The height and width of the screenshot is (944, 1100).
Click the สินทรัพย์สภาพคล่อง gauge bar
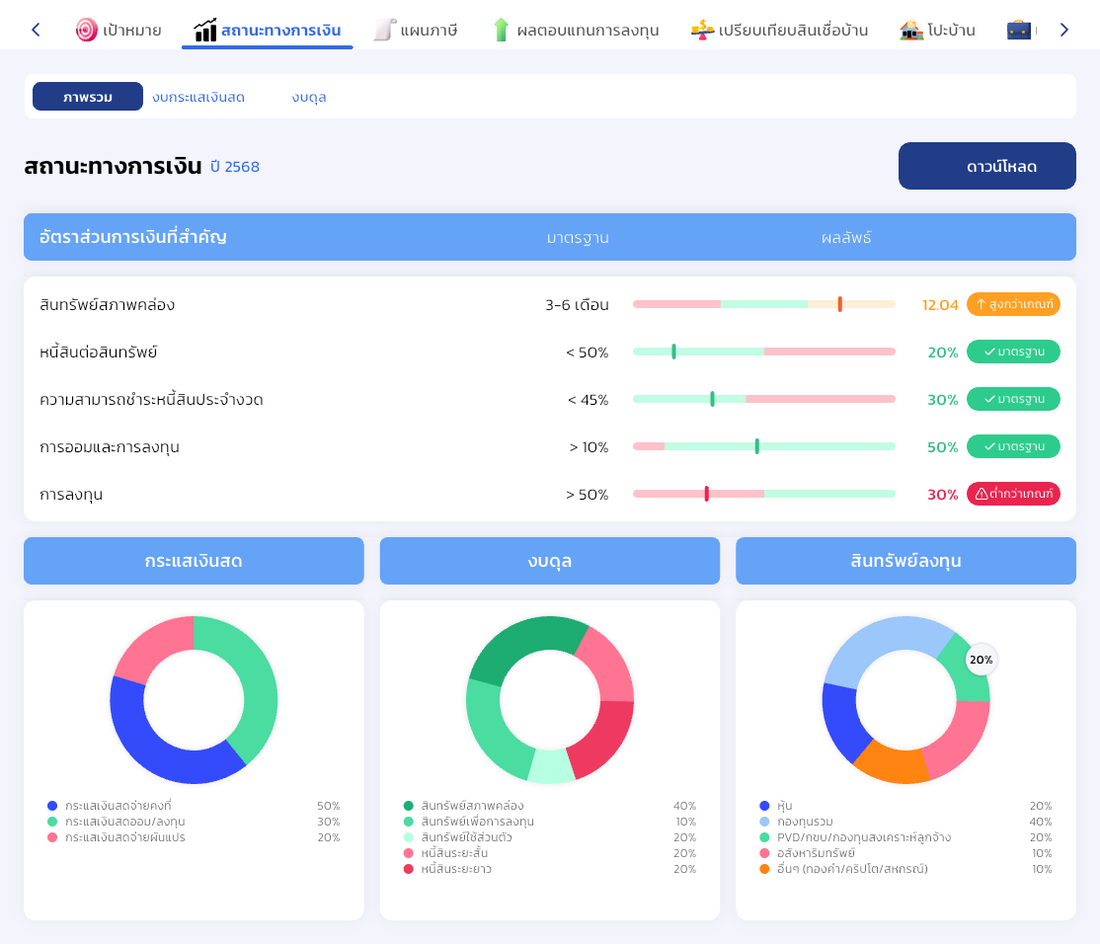click(x=764, y=304)
